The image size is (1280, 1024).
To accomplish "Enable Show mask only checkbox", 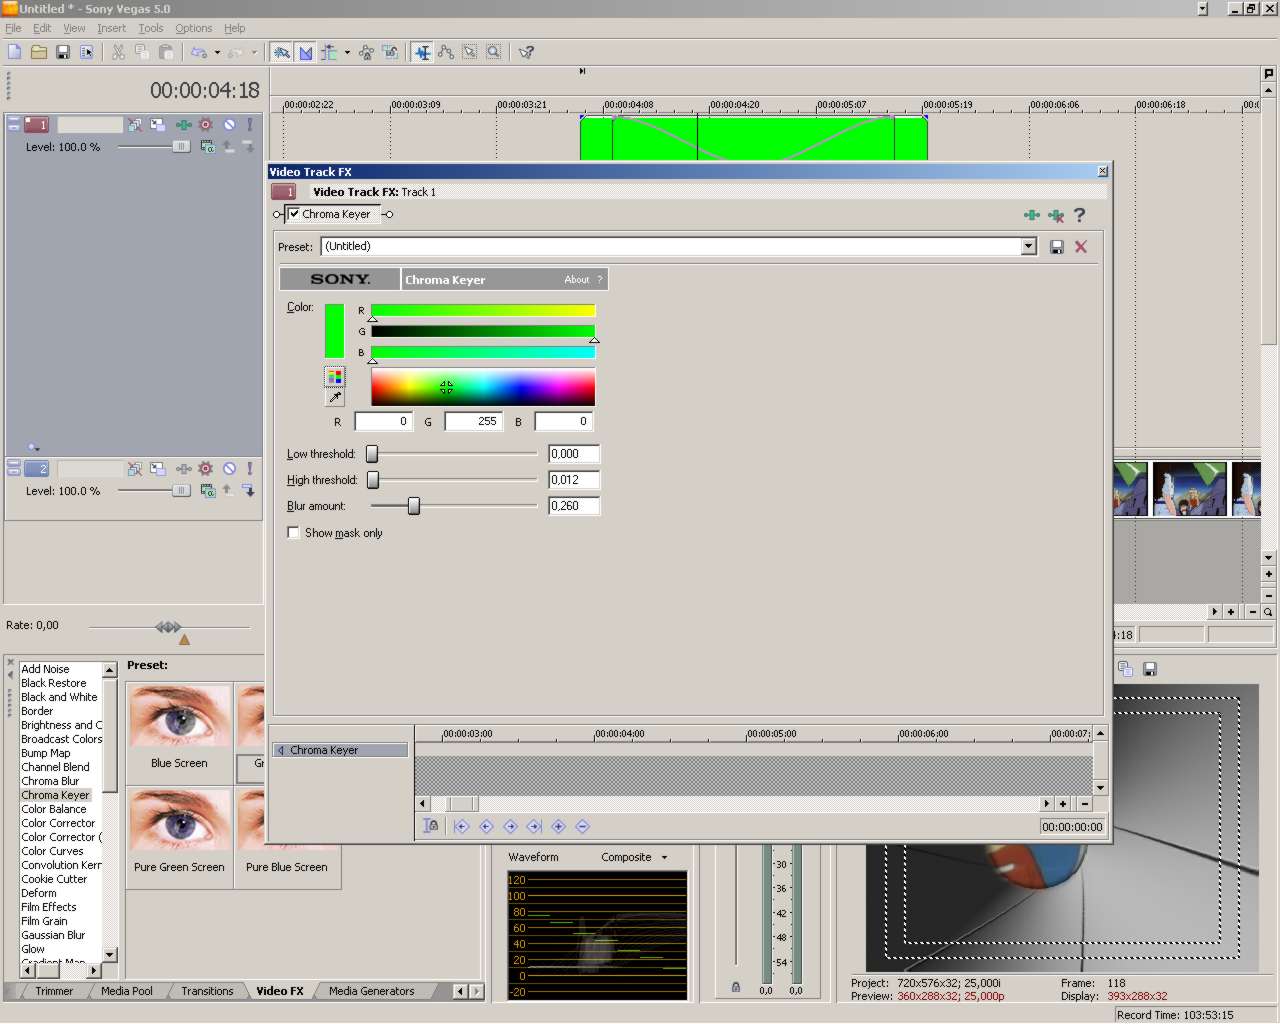I will tap(293, 533).
